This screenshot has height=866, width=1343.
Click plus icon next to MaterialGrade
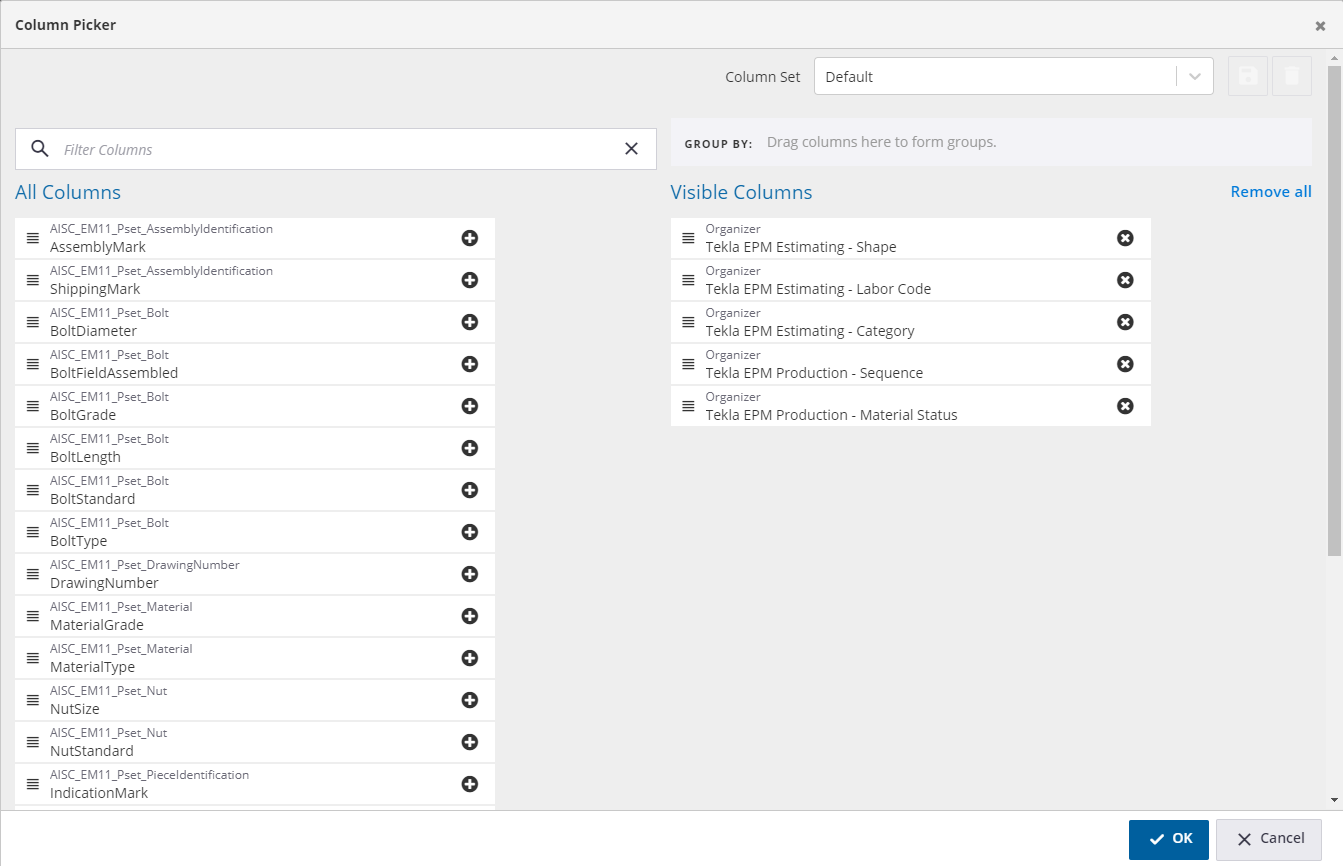pos(469,616)
